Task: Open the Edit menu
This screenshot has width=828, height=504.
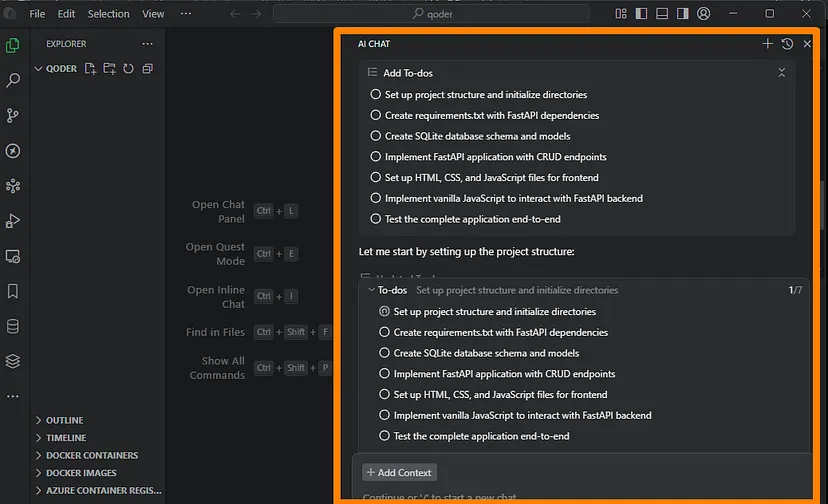Action: point(66,14)
